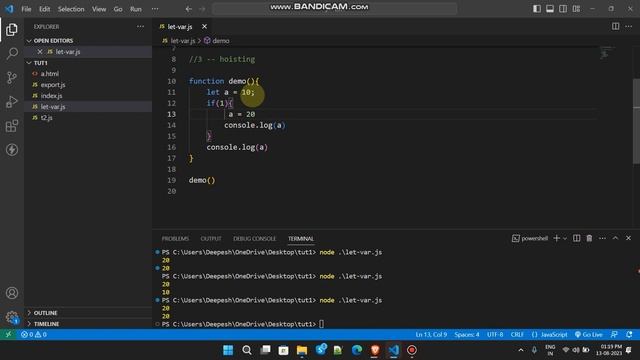The image size is (640, 360).
Task: Click Ln 13, Col 9 in status bar
Action: (x=431, y=335)
